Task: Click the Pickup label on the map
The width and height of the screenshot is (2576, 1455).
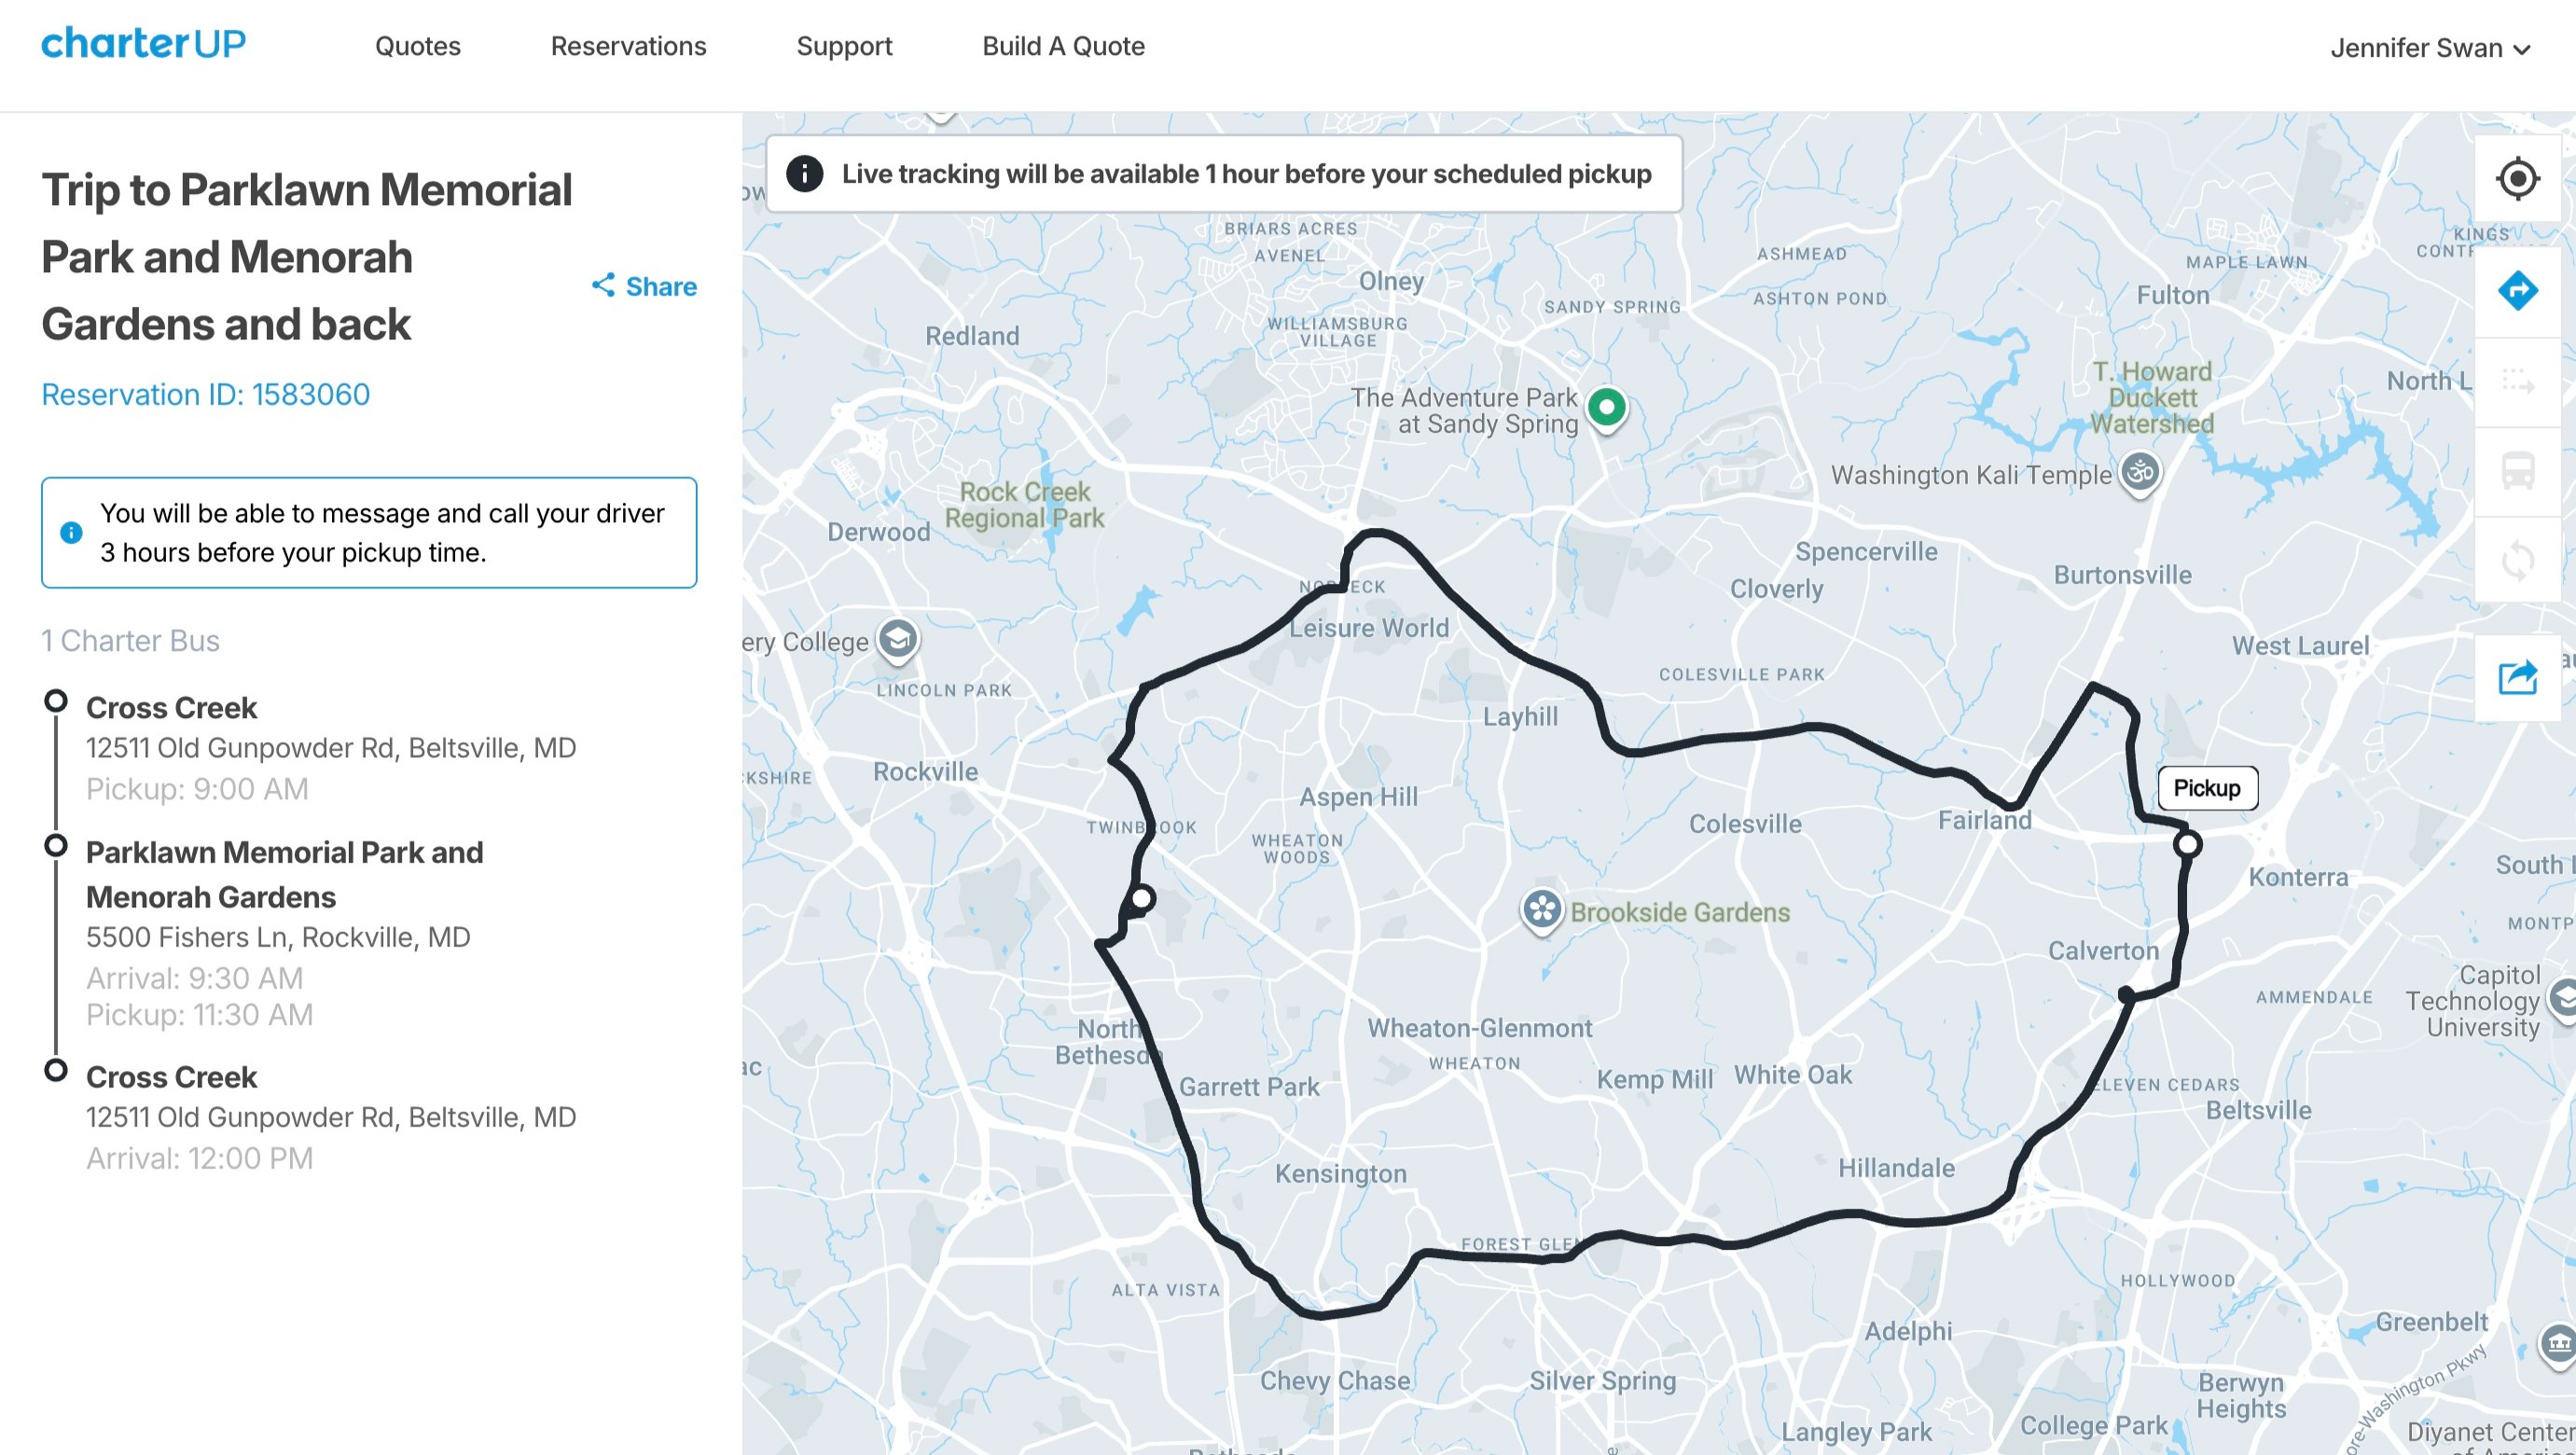Action: 2207,788
